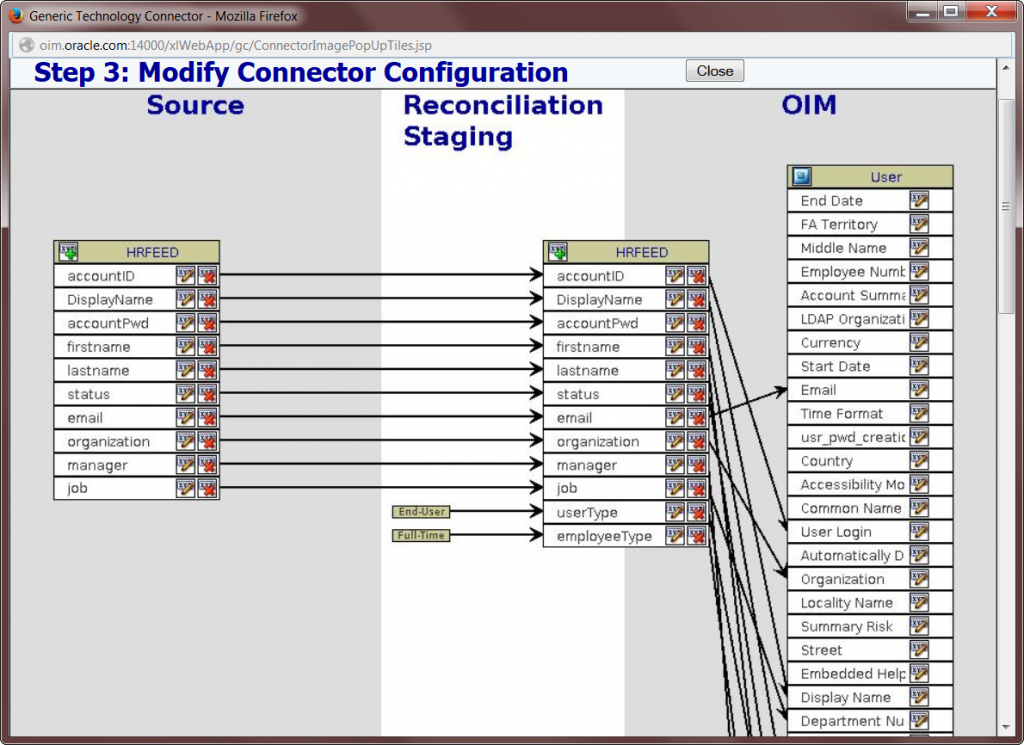
Task: Select the Full-Time literal value tag
Action: (x=421, y=535)
